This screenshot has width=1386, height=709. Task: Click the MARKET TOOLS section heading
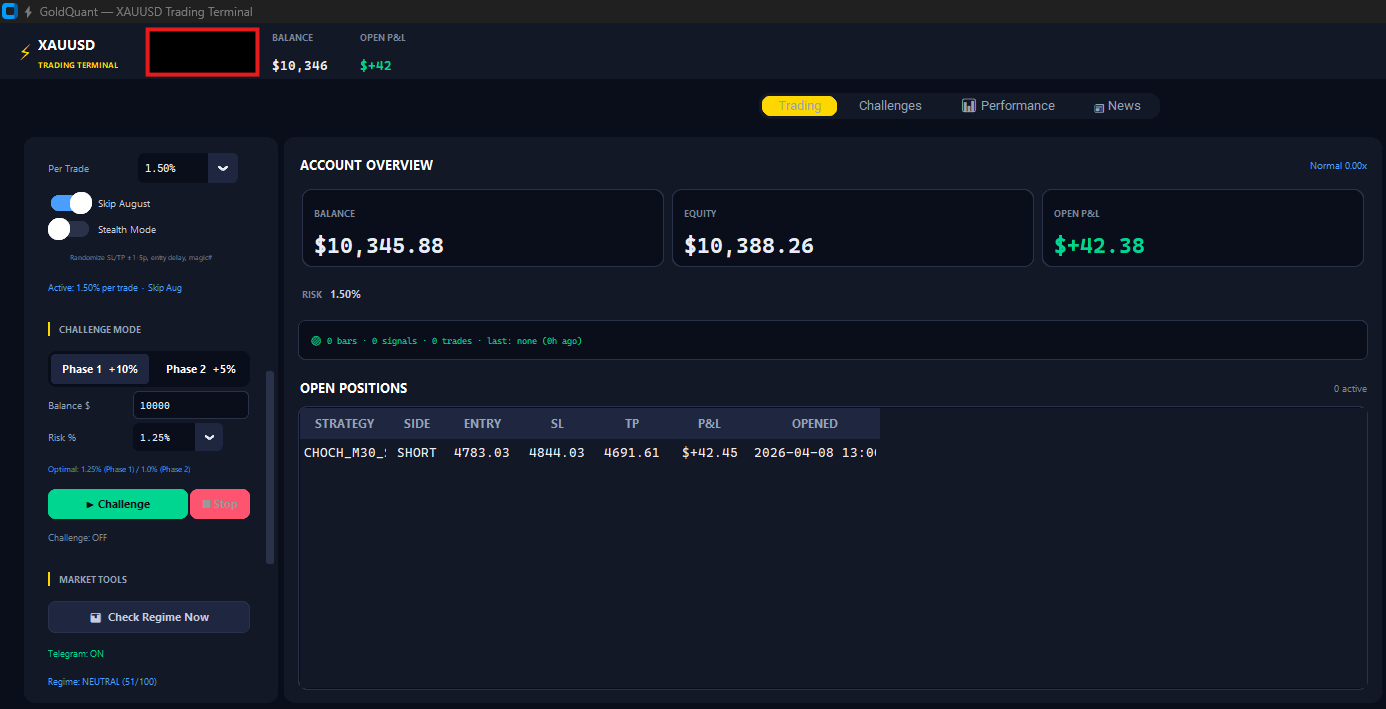point(93,580)
